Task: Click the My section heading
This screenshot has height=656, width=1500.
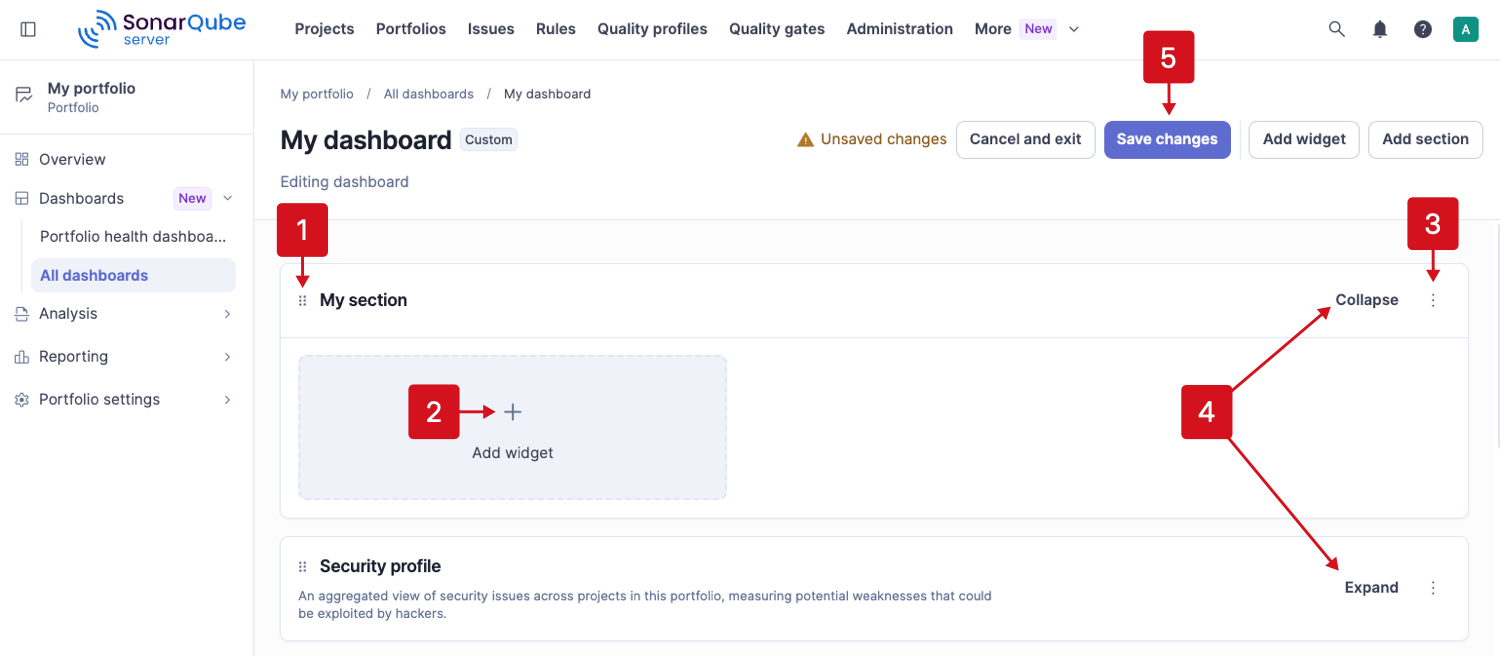Action: coord(363,300)
